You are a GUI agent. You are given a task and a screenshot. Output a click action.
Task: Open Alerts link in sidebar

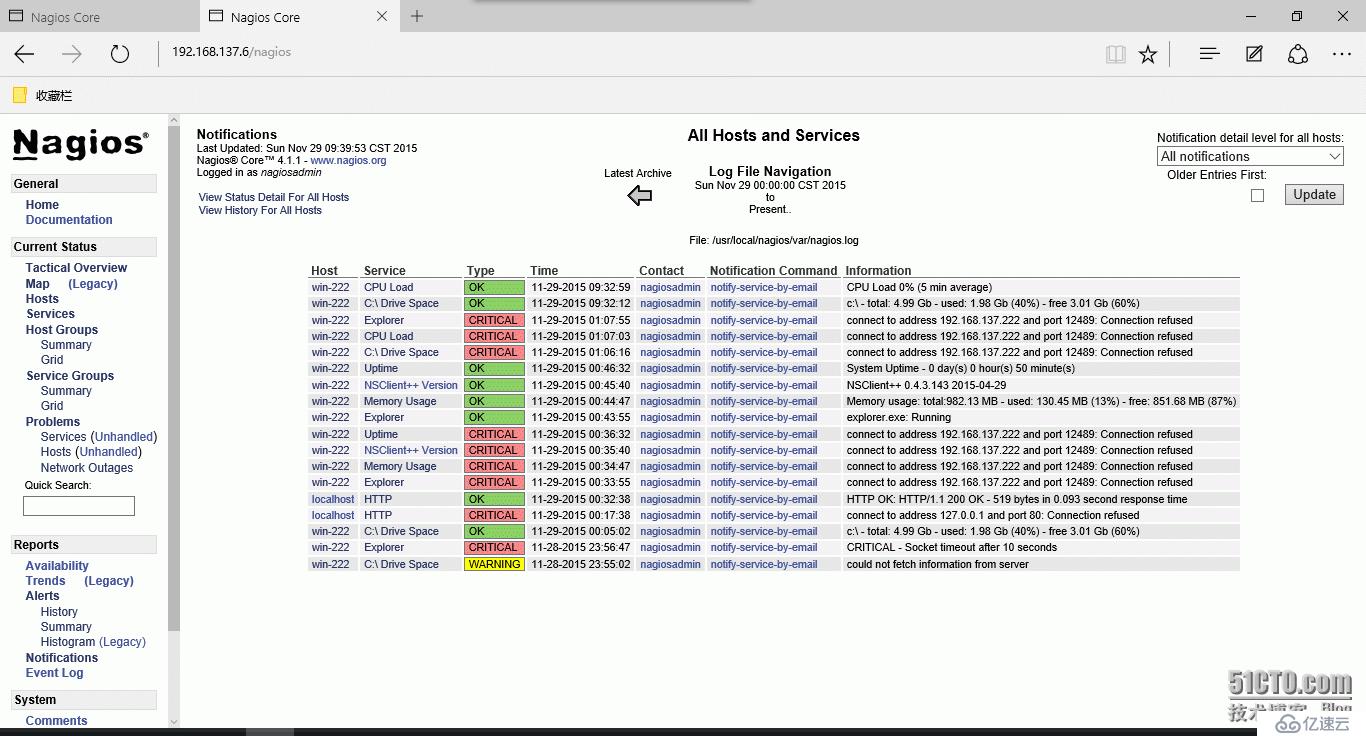[42, 596]
